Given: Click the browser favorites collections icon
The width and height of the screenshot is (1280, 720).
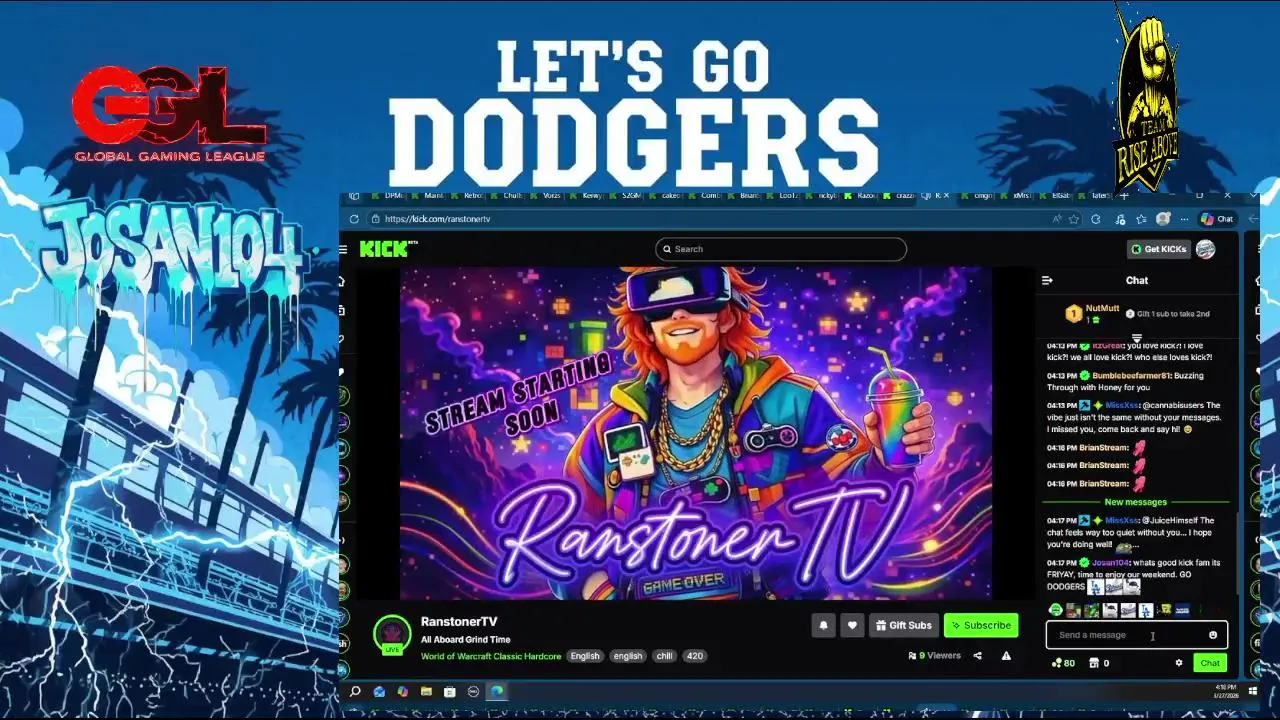Looking at the screenshot, I should [1143, 219].
